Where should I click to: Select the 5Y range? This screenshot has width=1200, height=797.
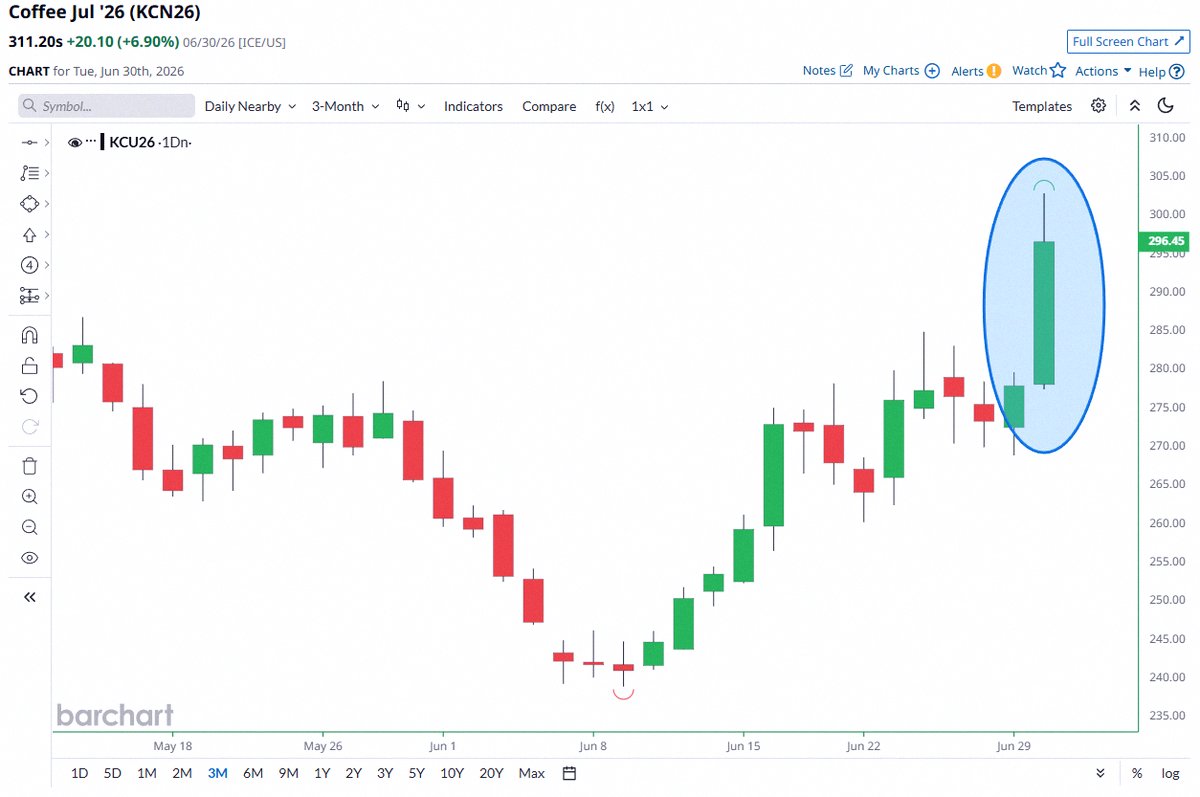[x=417, y=773]
